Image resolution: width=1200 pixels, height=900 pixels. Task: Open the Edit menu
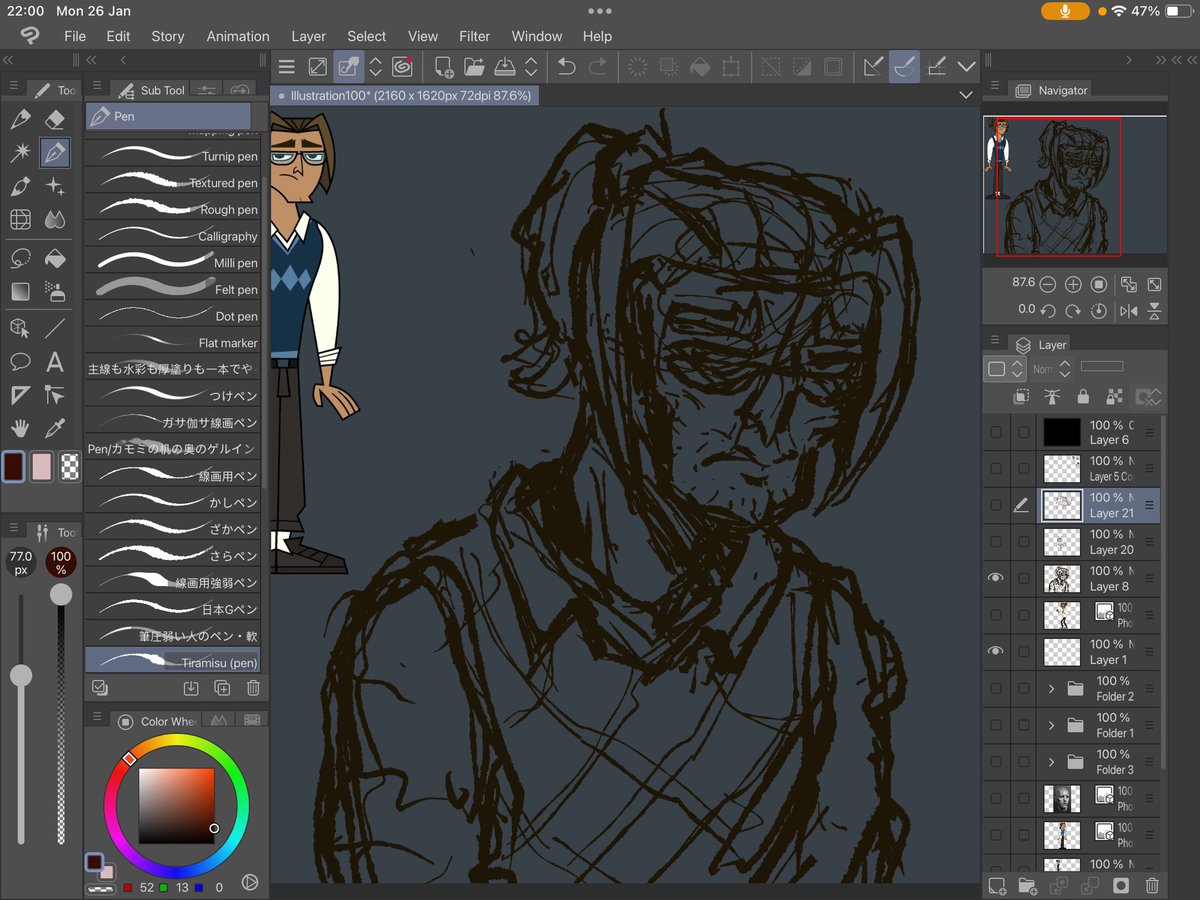tap(118, 36)
